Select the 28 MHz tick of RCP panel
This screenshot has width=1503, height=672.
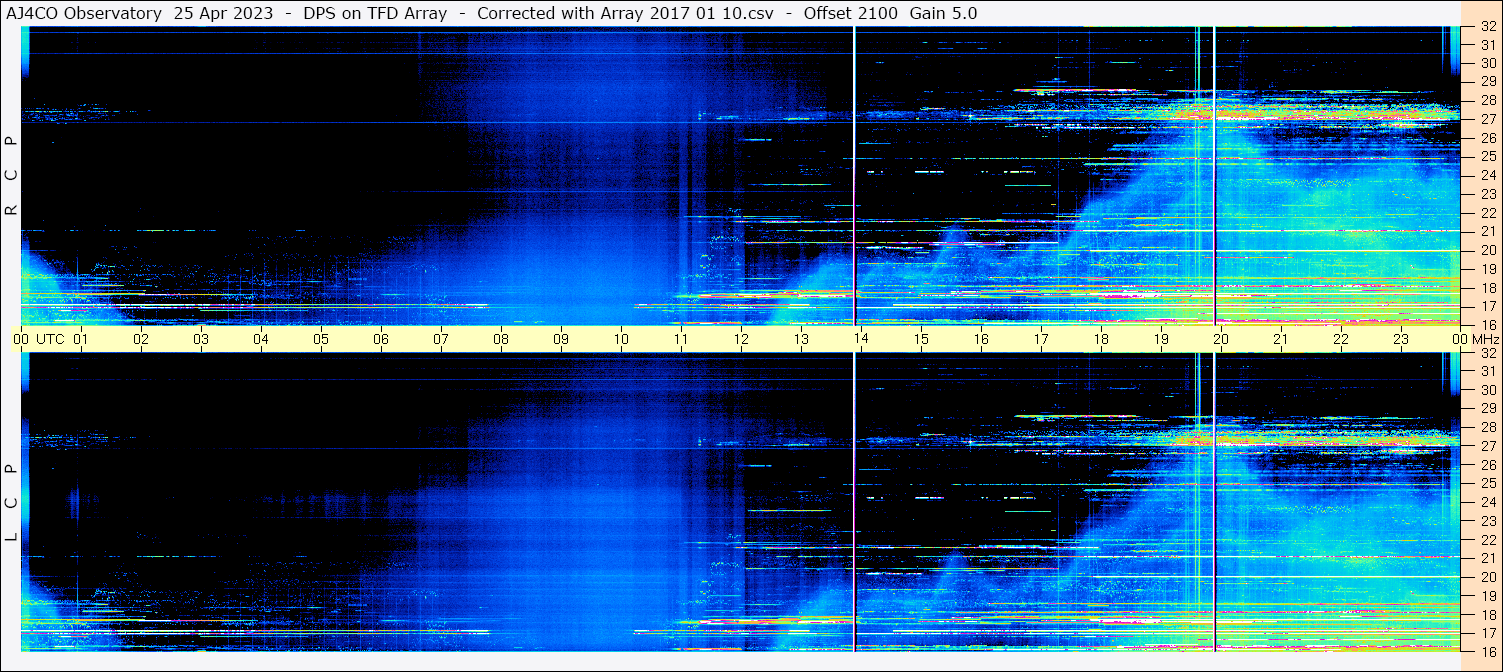pyautogui.click(x=1488, y=100)
